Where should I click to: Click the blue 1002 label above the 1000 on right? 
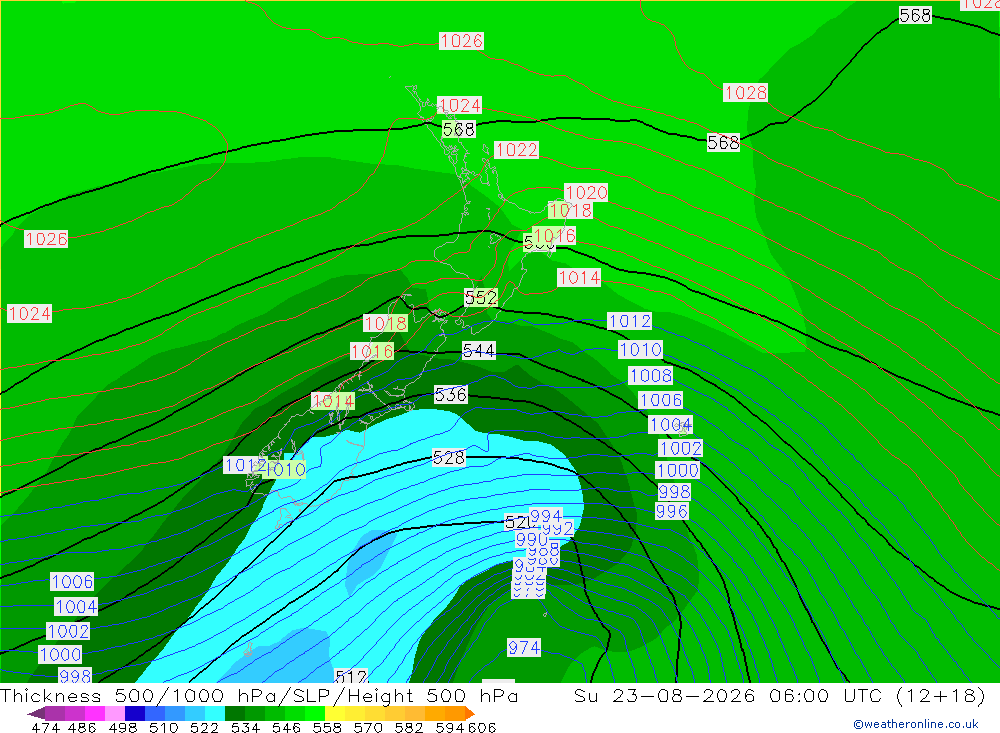[680, 448]
